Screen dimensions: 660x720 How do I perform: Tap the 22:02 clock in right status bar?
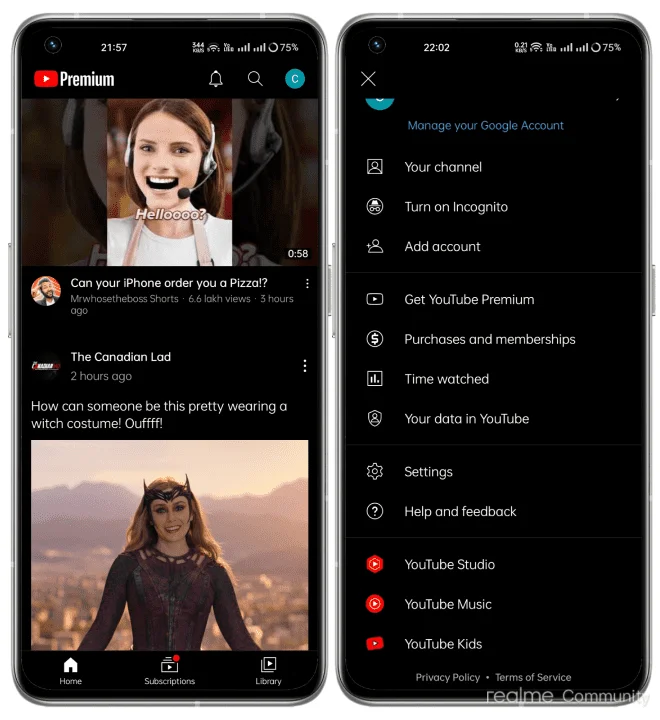pos(436,47)
